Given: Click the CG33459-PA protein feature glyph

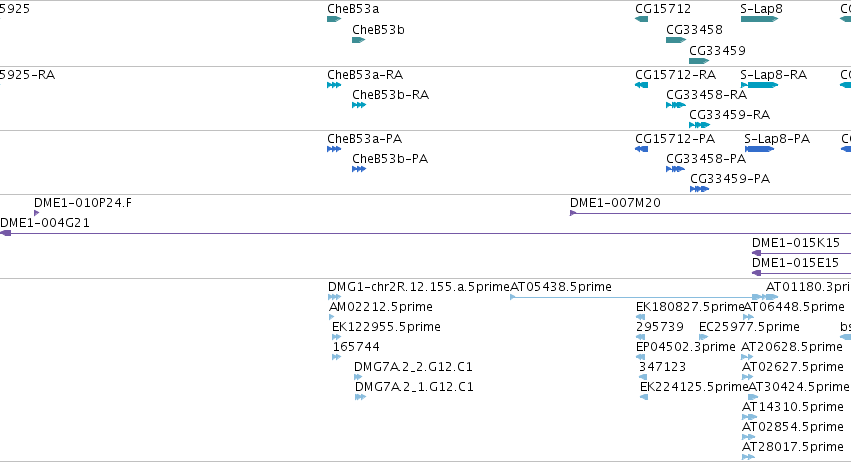Looking at the screenshot, I should 700,189.
